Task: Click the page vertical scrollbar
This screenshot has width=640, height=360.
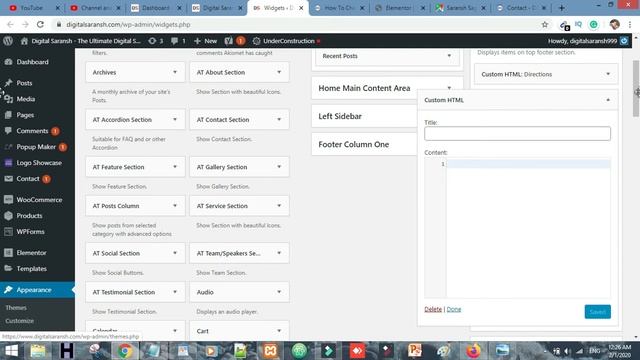Action: pos(636,88)
